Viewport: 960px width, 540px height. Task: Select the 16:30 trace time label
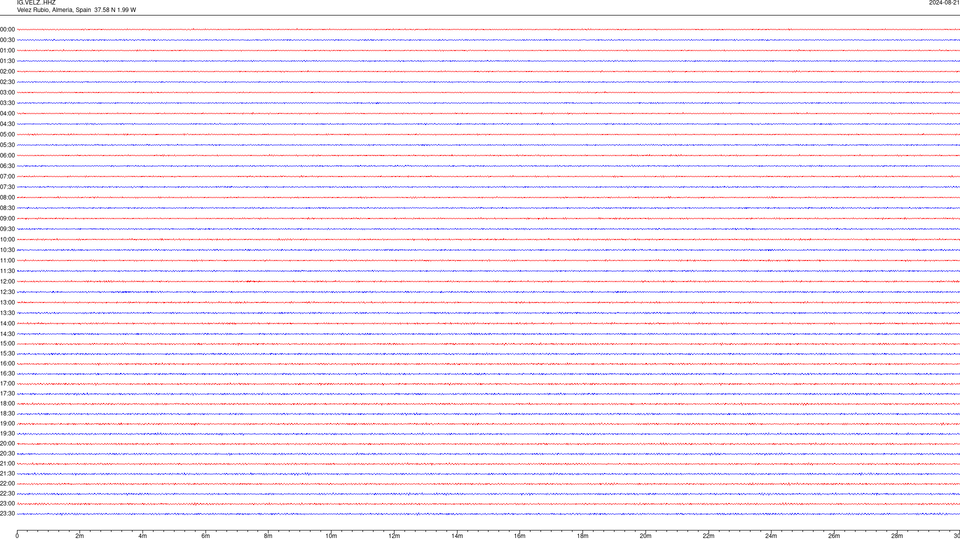(7, 373)
